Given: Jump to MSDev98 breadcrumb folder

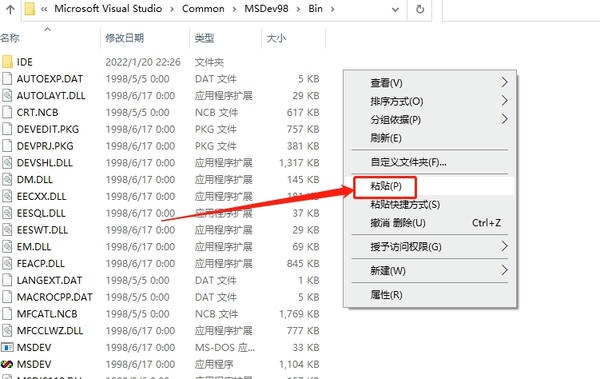Looking at the screenshot, I should [x=266, y=8].
